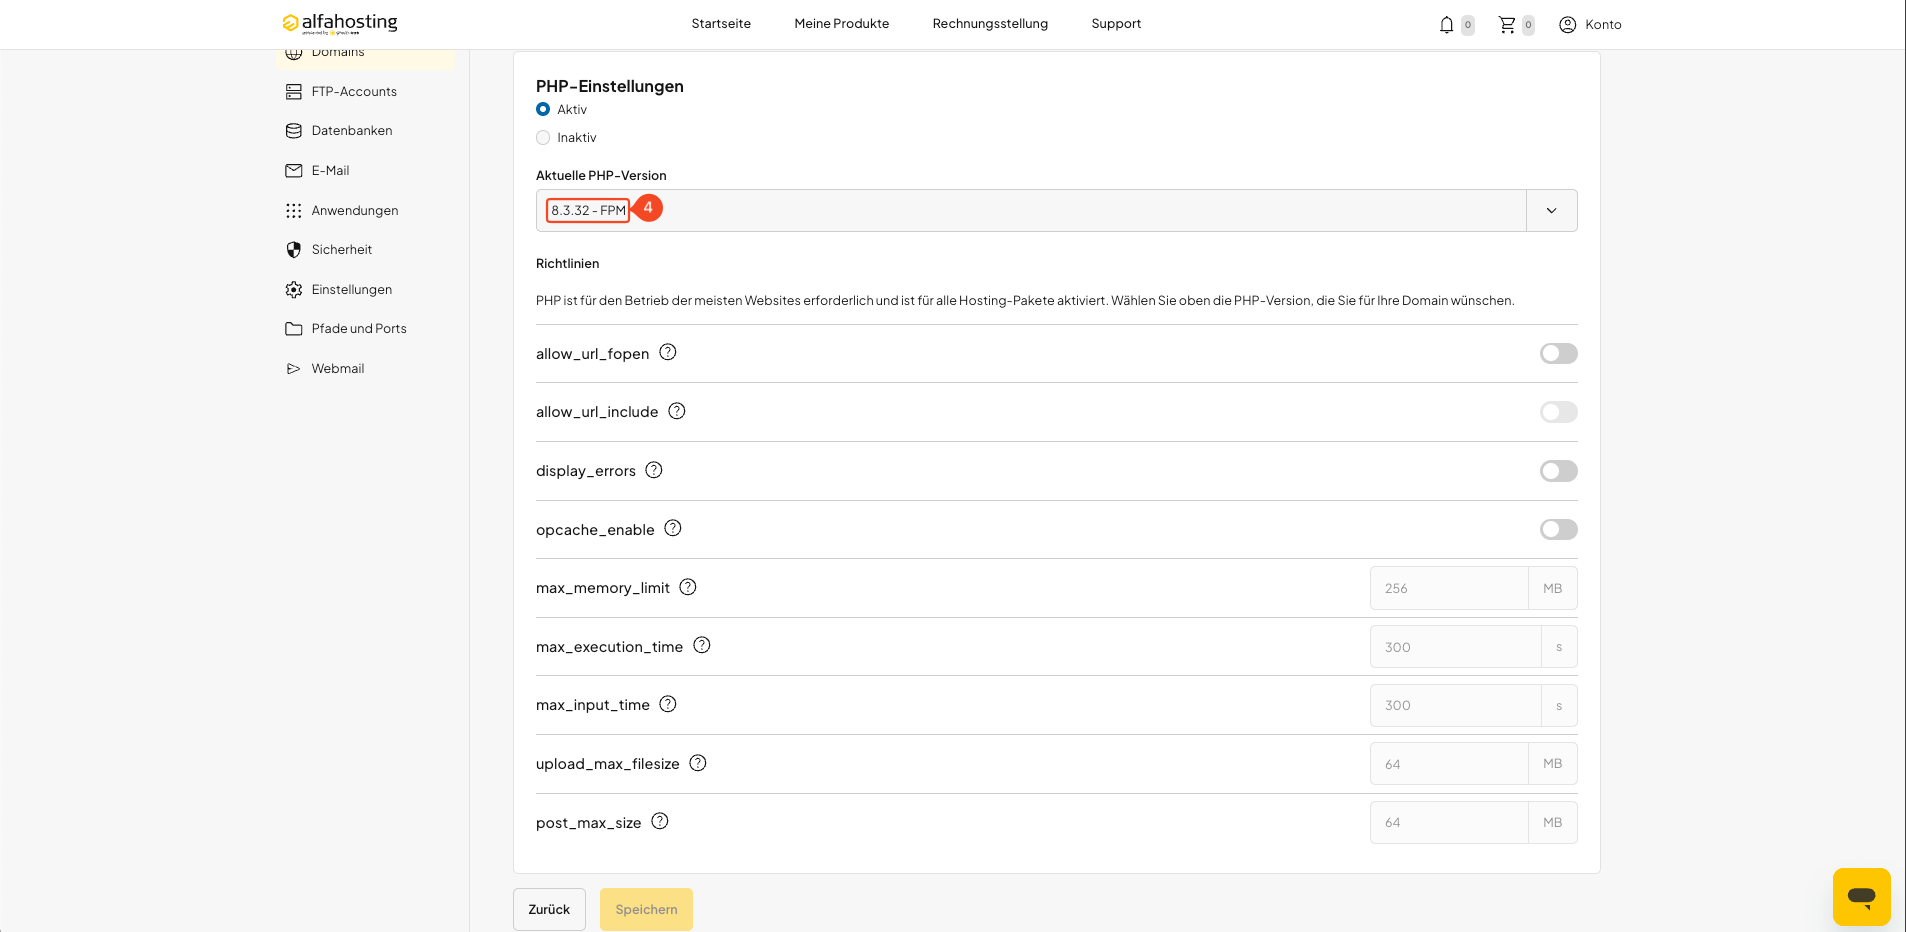Screen dimensions: 1906x932
Task: Click the Einstellungen gear icon
Action: pos(293,289)
